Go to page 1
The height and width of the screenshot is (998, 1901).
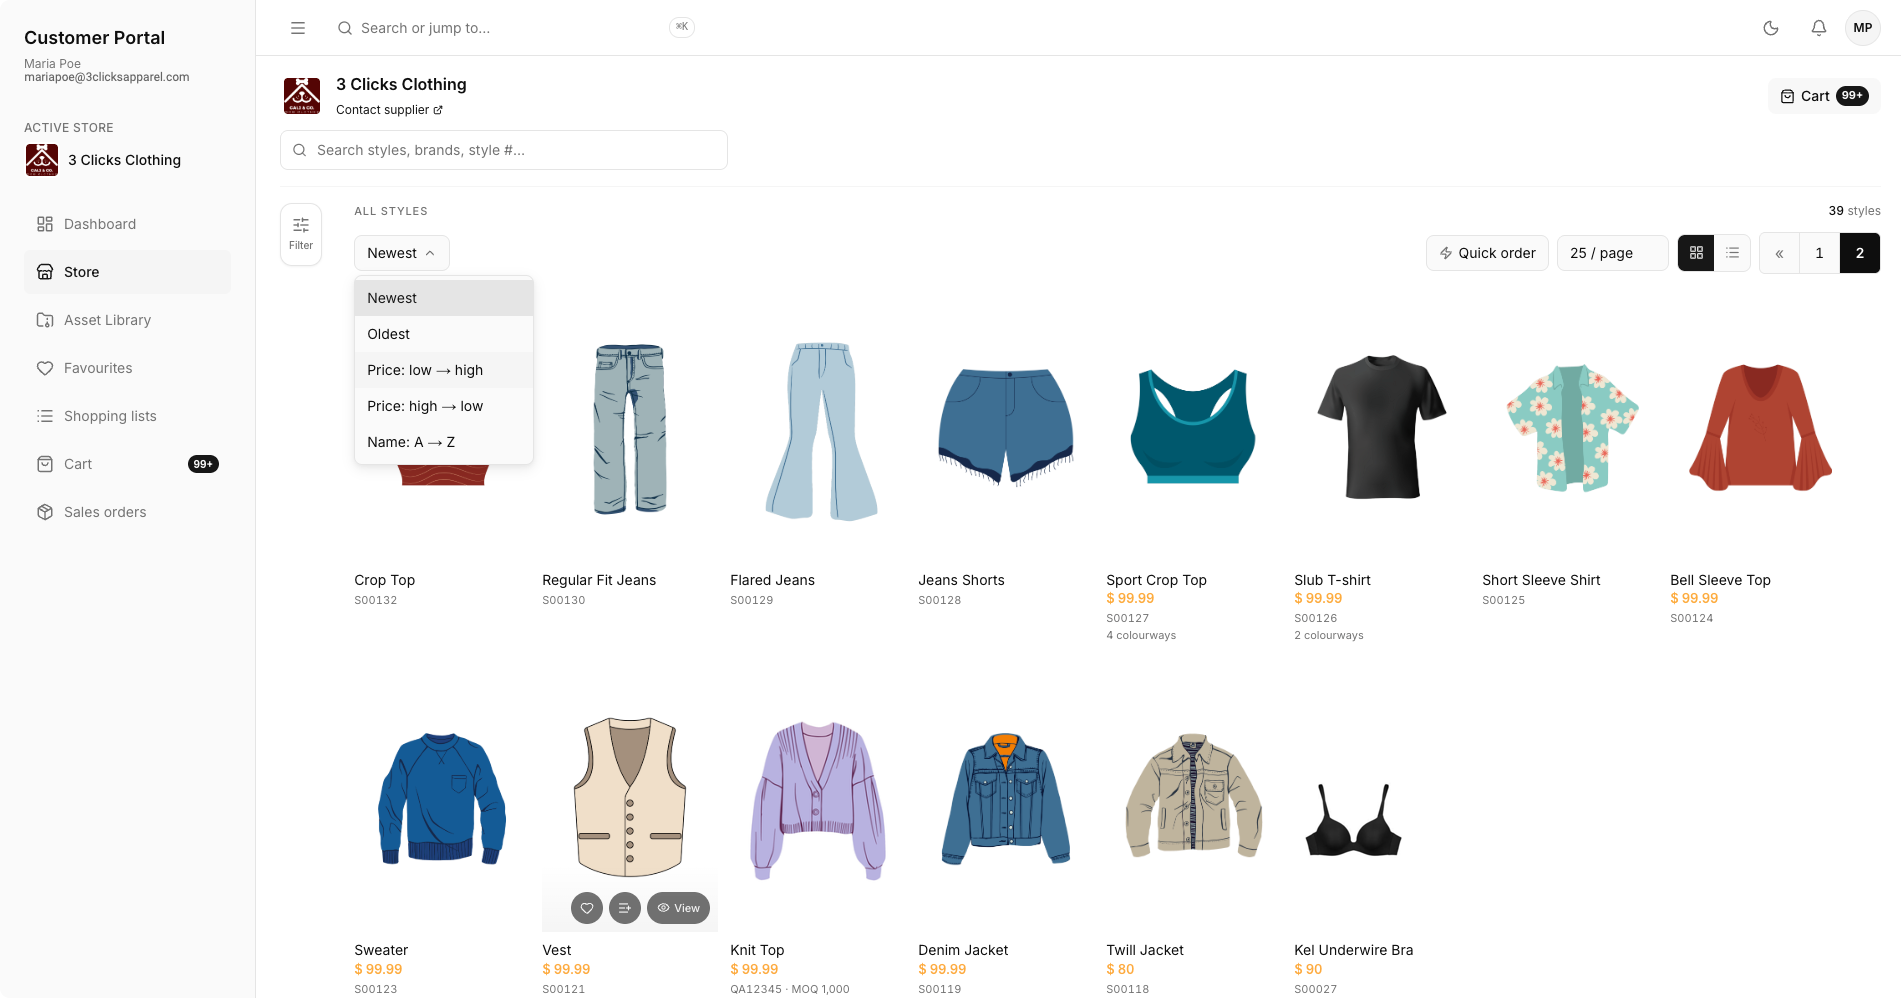click(x=1819, y=253)
